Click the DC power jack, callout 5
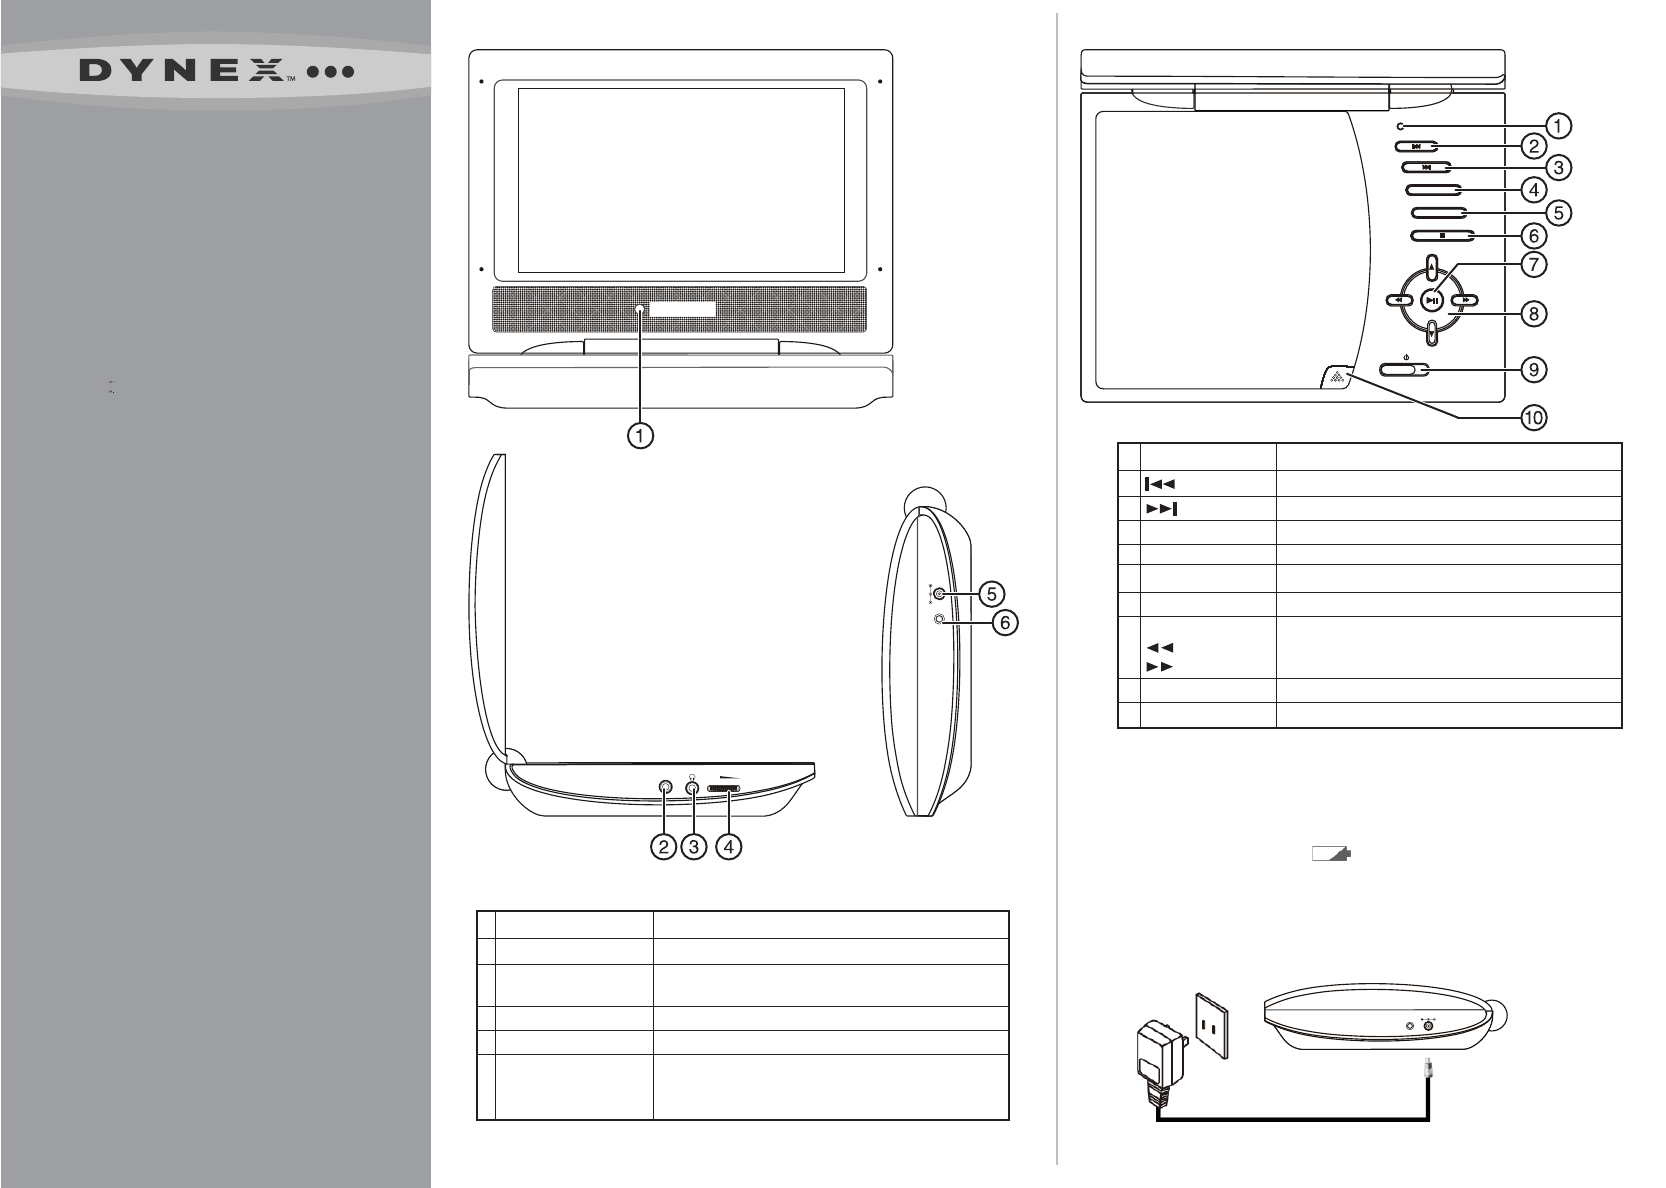The image size is (1666, 1188). pyautogui.click(x=938, y=593)
